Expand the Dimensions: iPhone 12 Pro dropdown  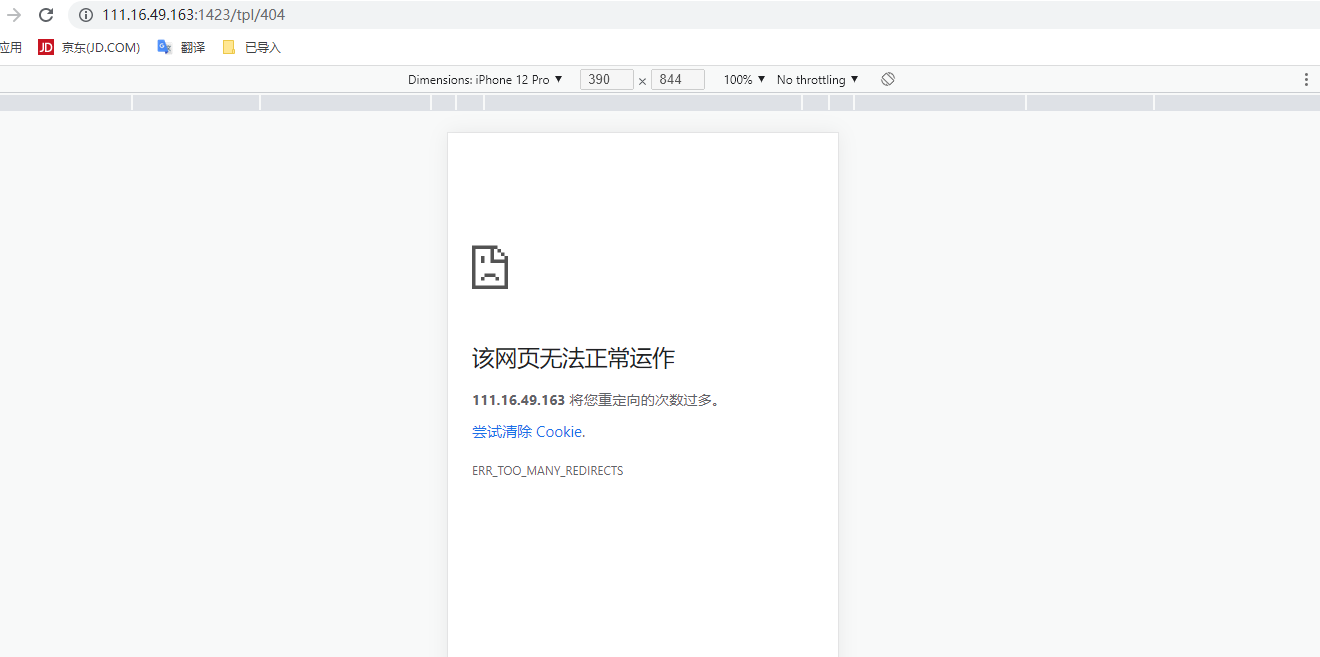pyautogui.click(x=485, y=79)
